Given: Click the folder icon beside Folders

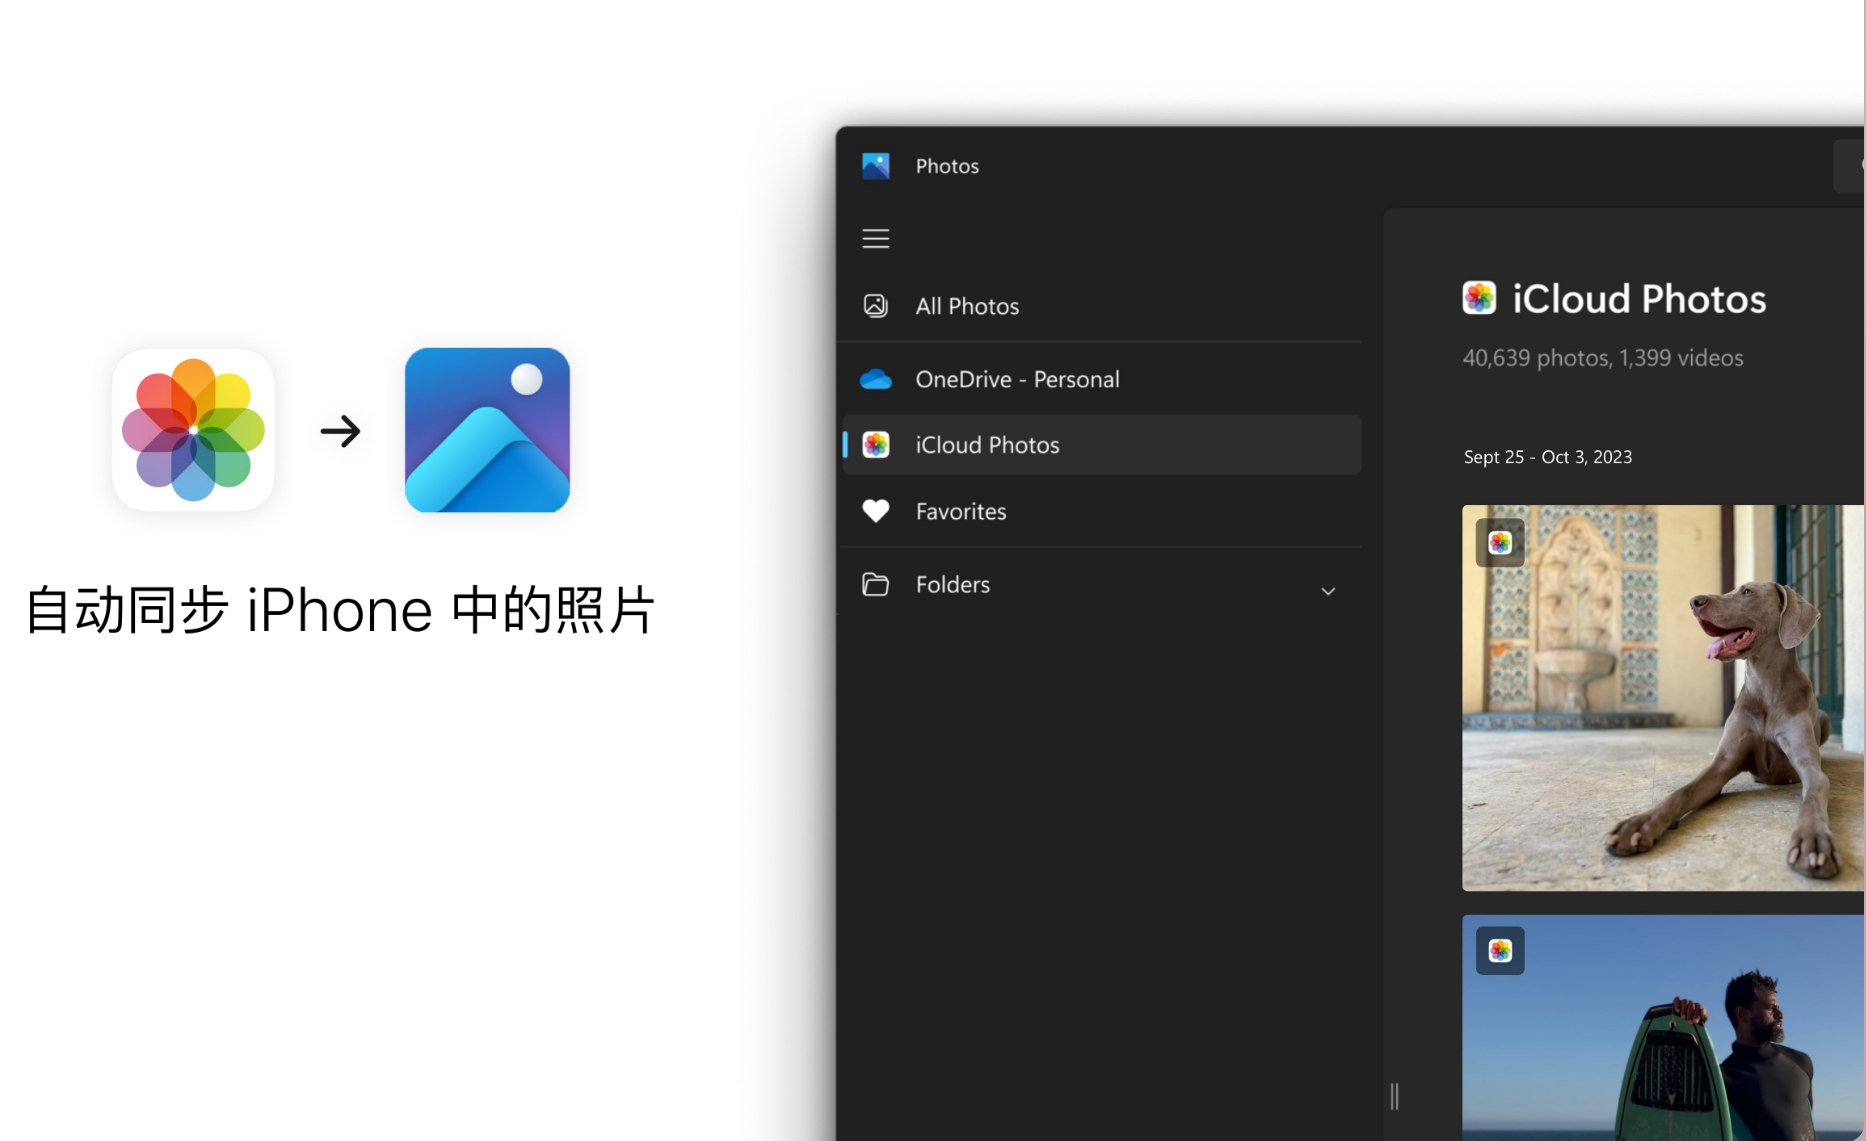Looking at the screenshot, I should [875, 584].
